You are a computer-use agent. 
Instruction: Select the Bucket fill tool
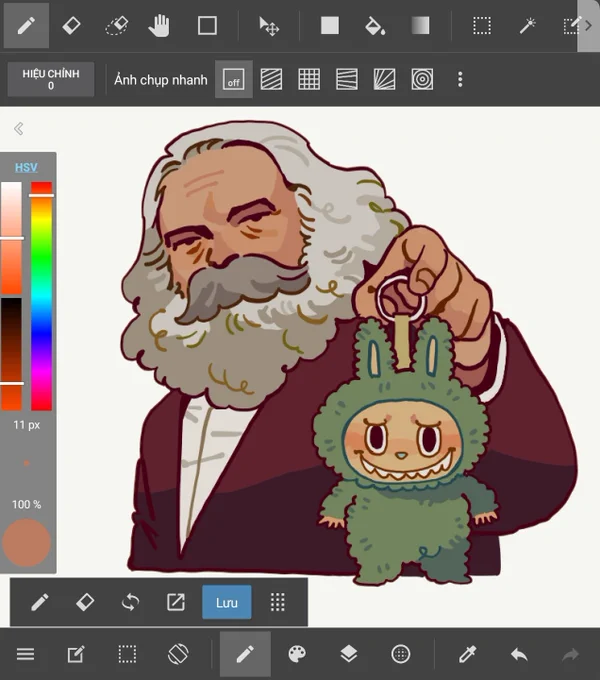pos(375,25)
